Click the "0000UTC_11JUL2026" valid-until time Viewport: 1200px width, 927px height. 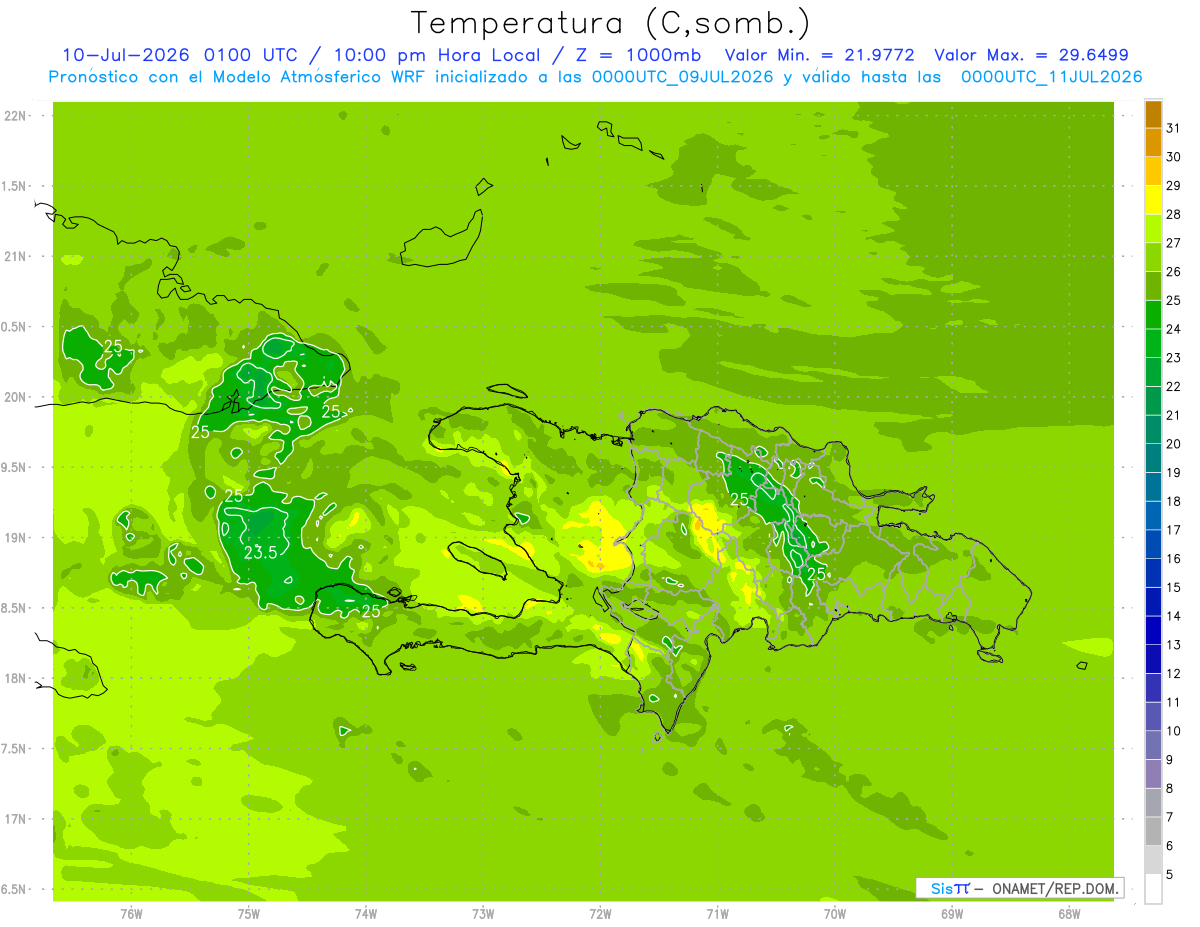(1052, 77)
